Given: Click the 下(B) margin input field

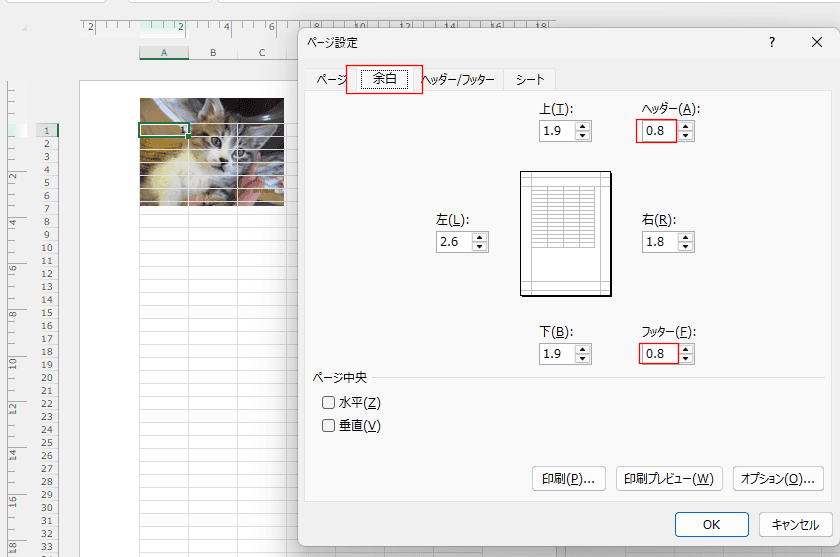Looking at the screenshot, I should tap(557, 354).
